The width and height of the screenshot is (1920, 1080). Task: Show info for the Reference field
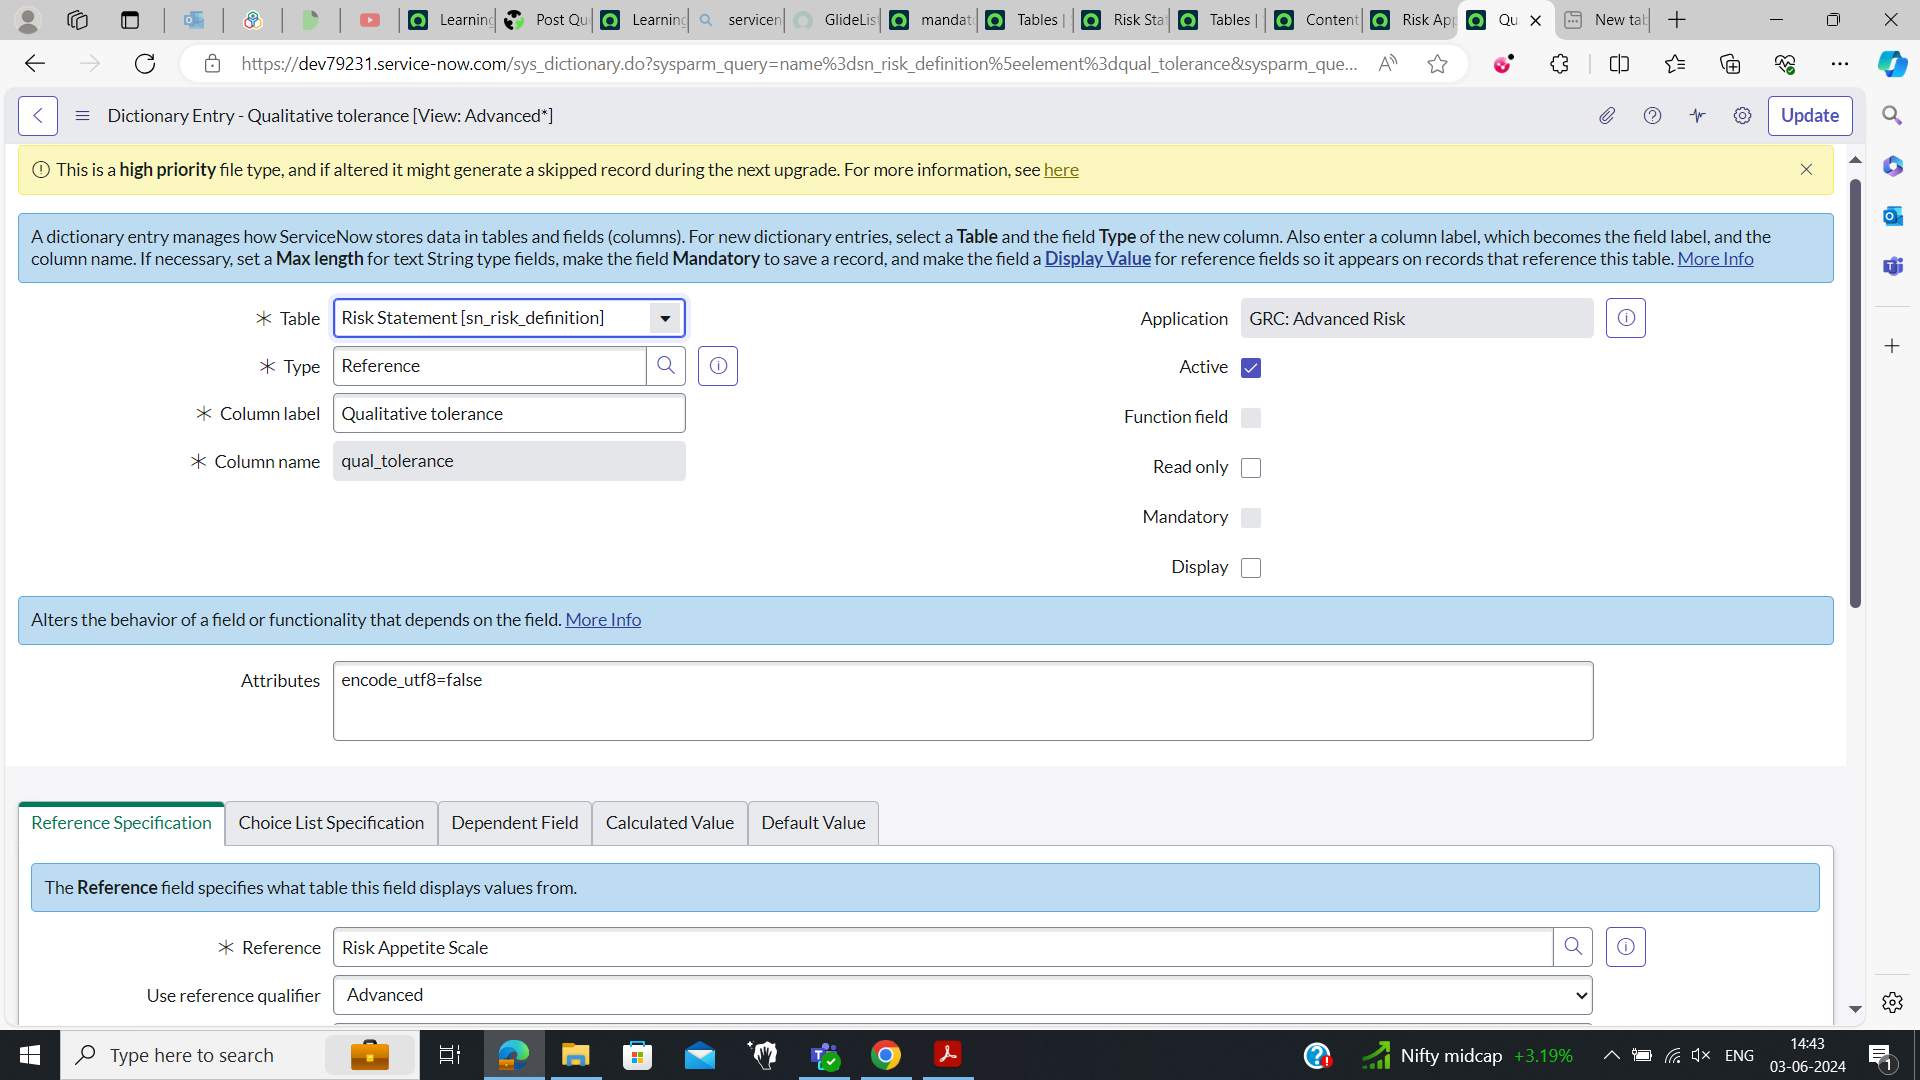tap(1626, 947)
